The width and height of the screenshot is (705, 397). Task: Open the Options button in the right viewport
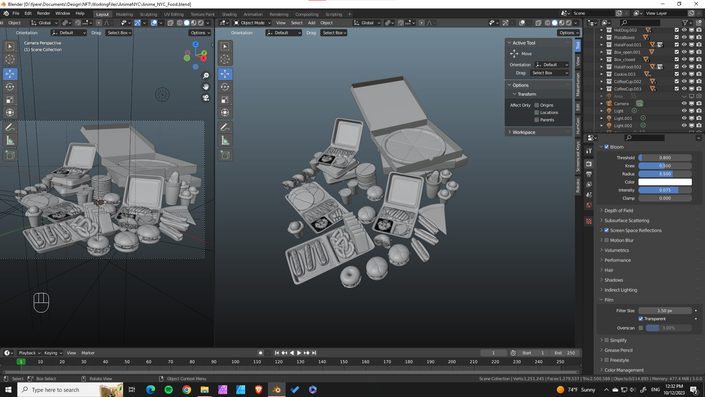(x=568, y=33)
